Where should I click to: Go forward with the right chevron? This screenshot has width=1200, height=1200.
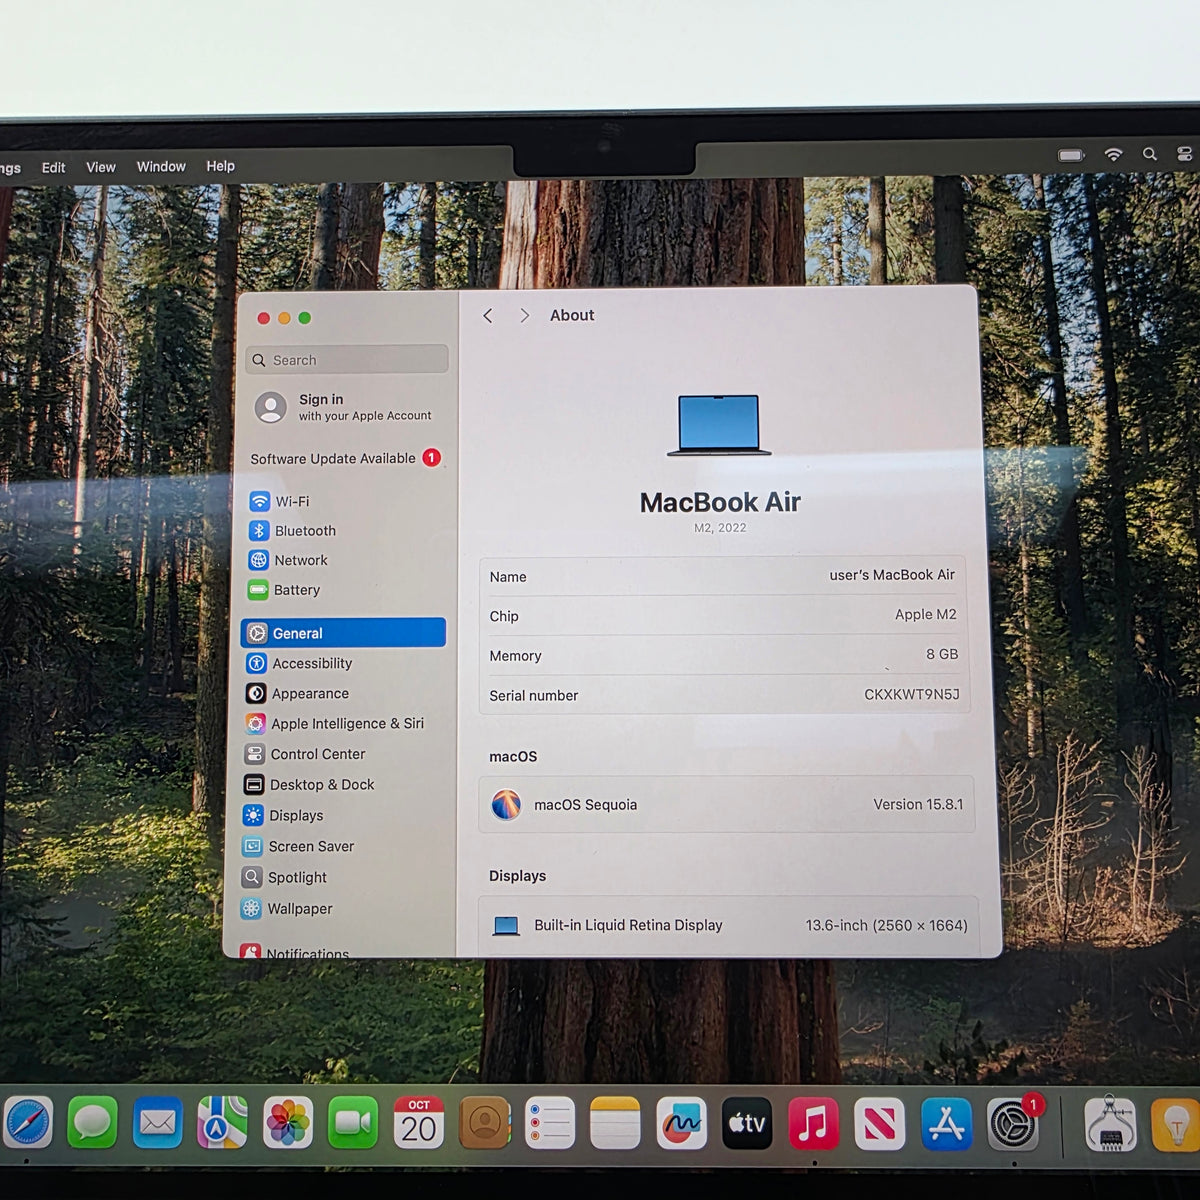coord(524,316)
